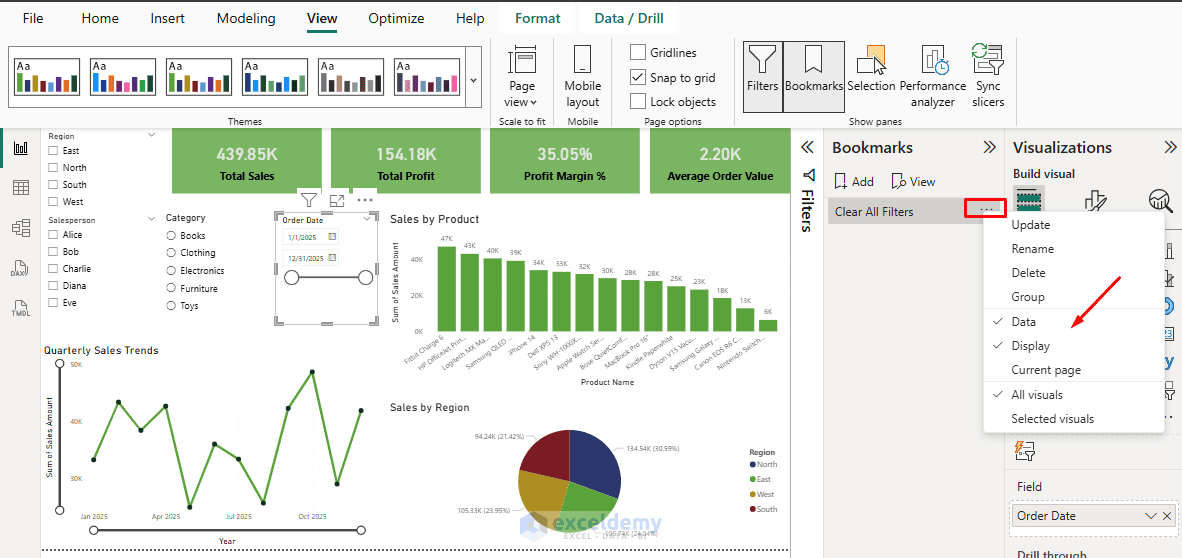1182x558 pixels.
Task: Open calendar picker for start date 1/1/2025
Action: click(x=332, y=238)
